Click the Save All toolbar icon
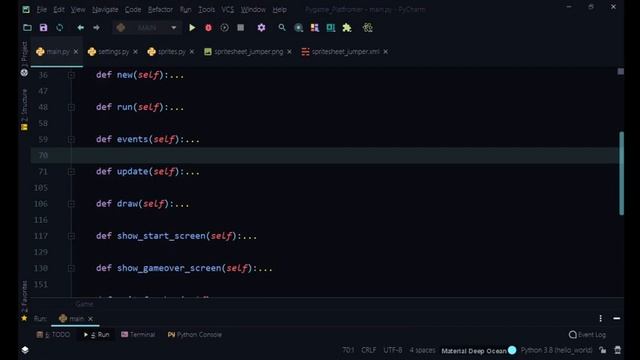The height and width of the screenshot is (360, 640). click(x=43, y=28)
